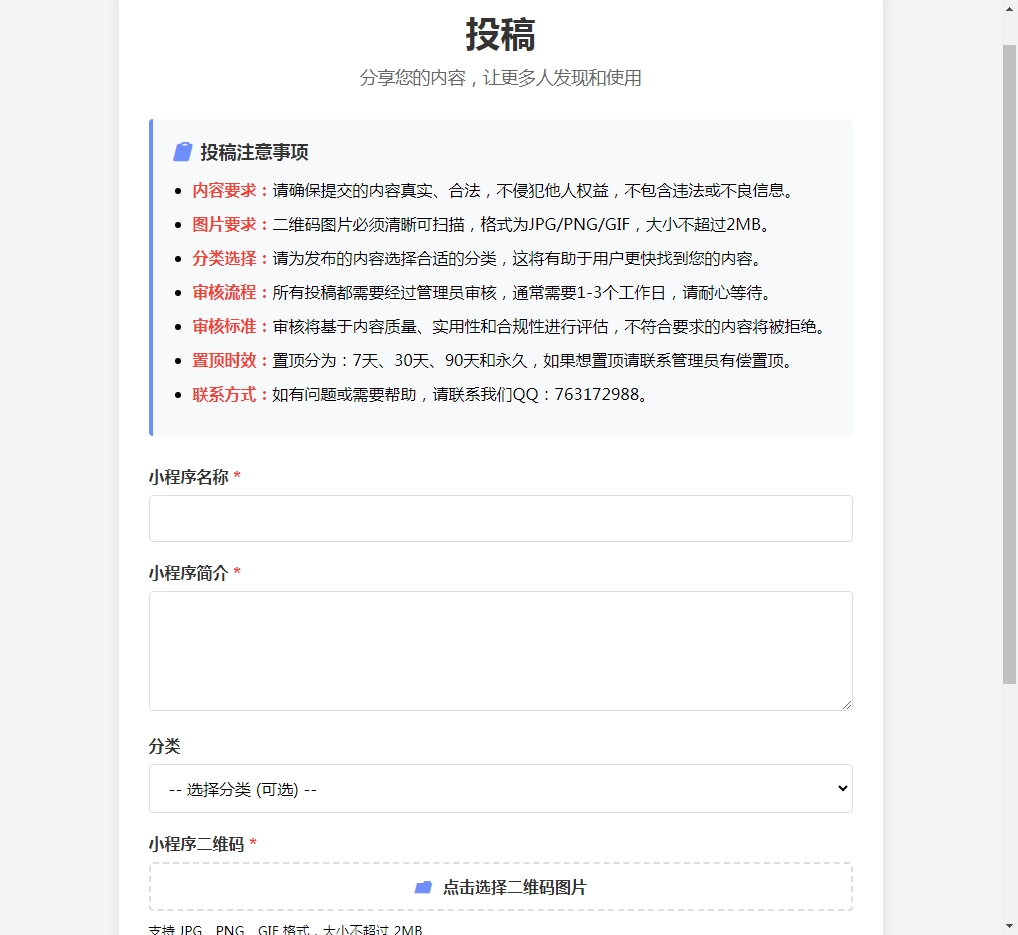The width and height of the screenshot is (1018, 935).
Task: Expand the category selection arrow
Action: [843, 788]
